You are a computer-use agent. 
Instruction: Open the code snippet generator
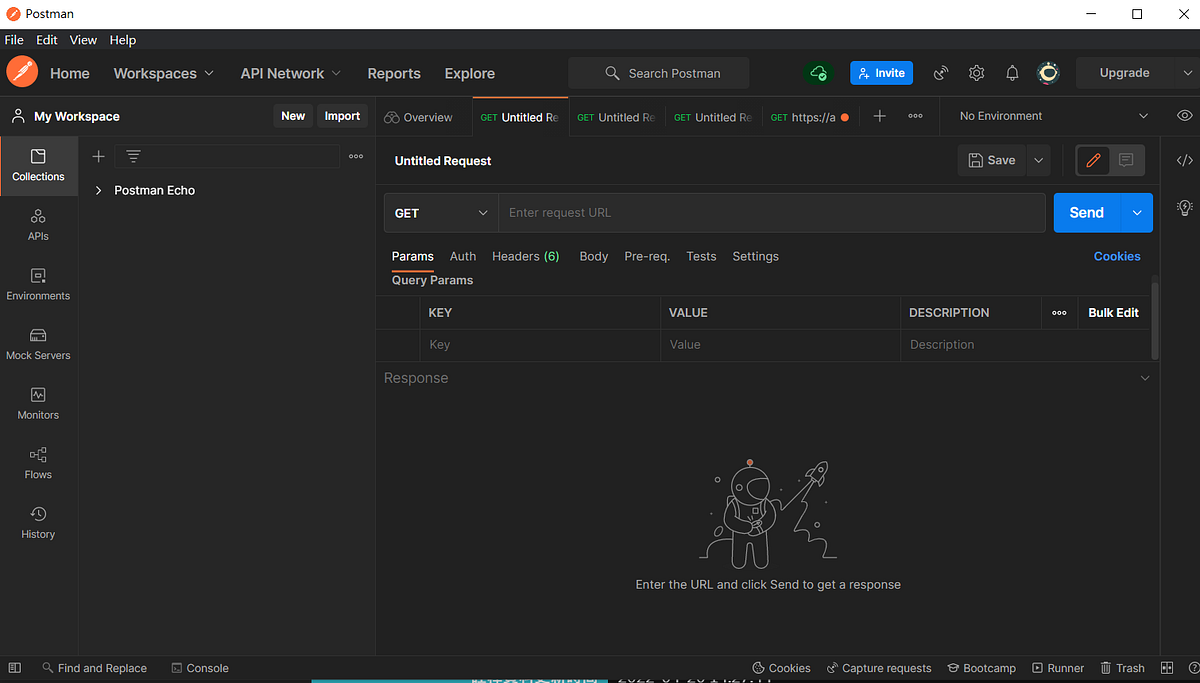pyautogui.click(x=1184, y=159)
